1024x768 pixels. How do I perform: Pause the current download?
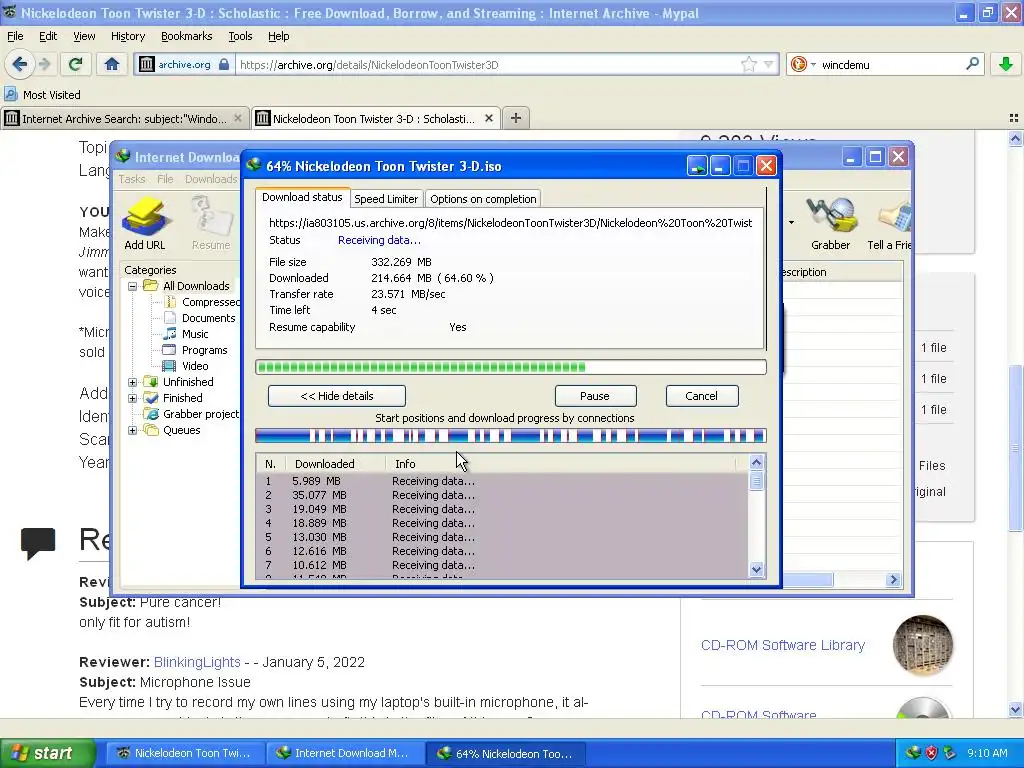(595, 396)
